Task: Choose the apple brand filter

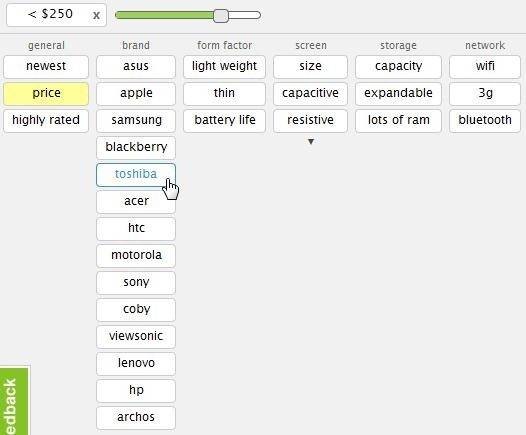Action: pos(136,94)
